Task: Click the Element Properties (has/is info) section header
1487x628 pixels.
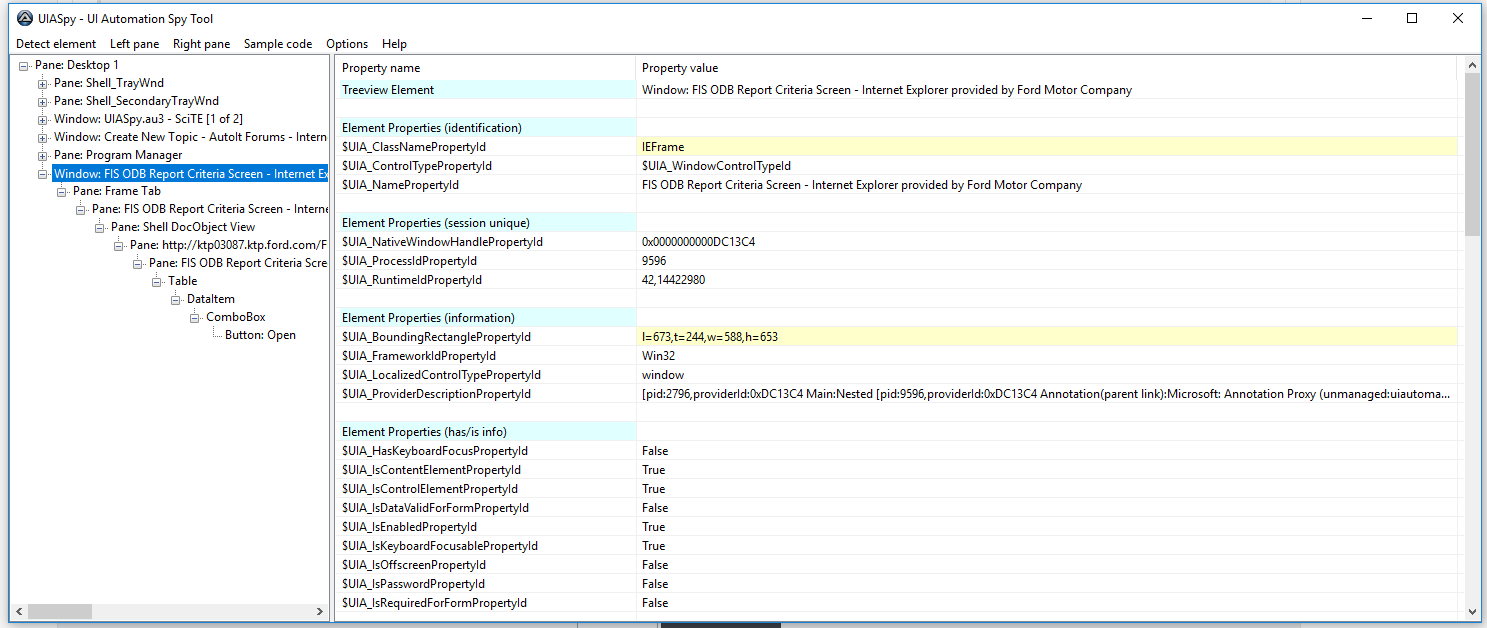Action: pos(424,432)
